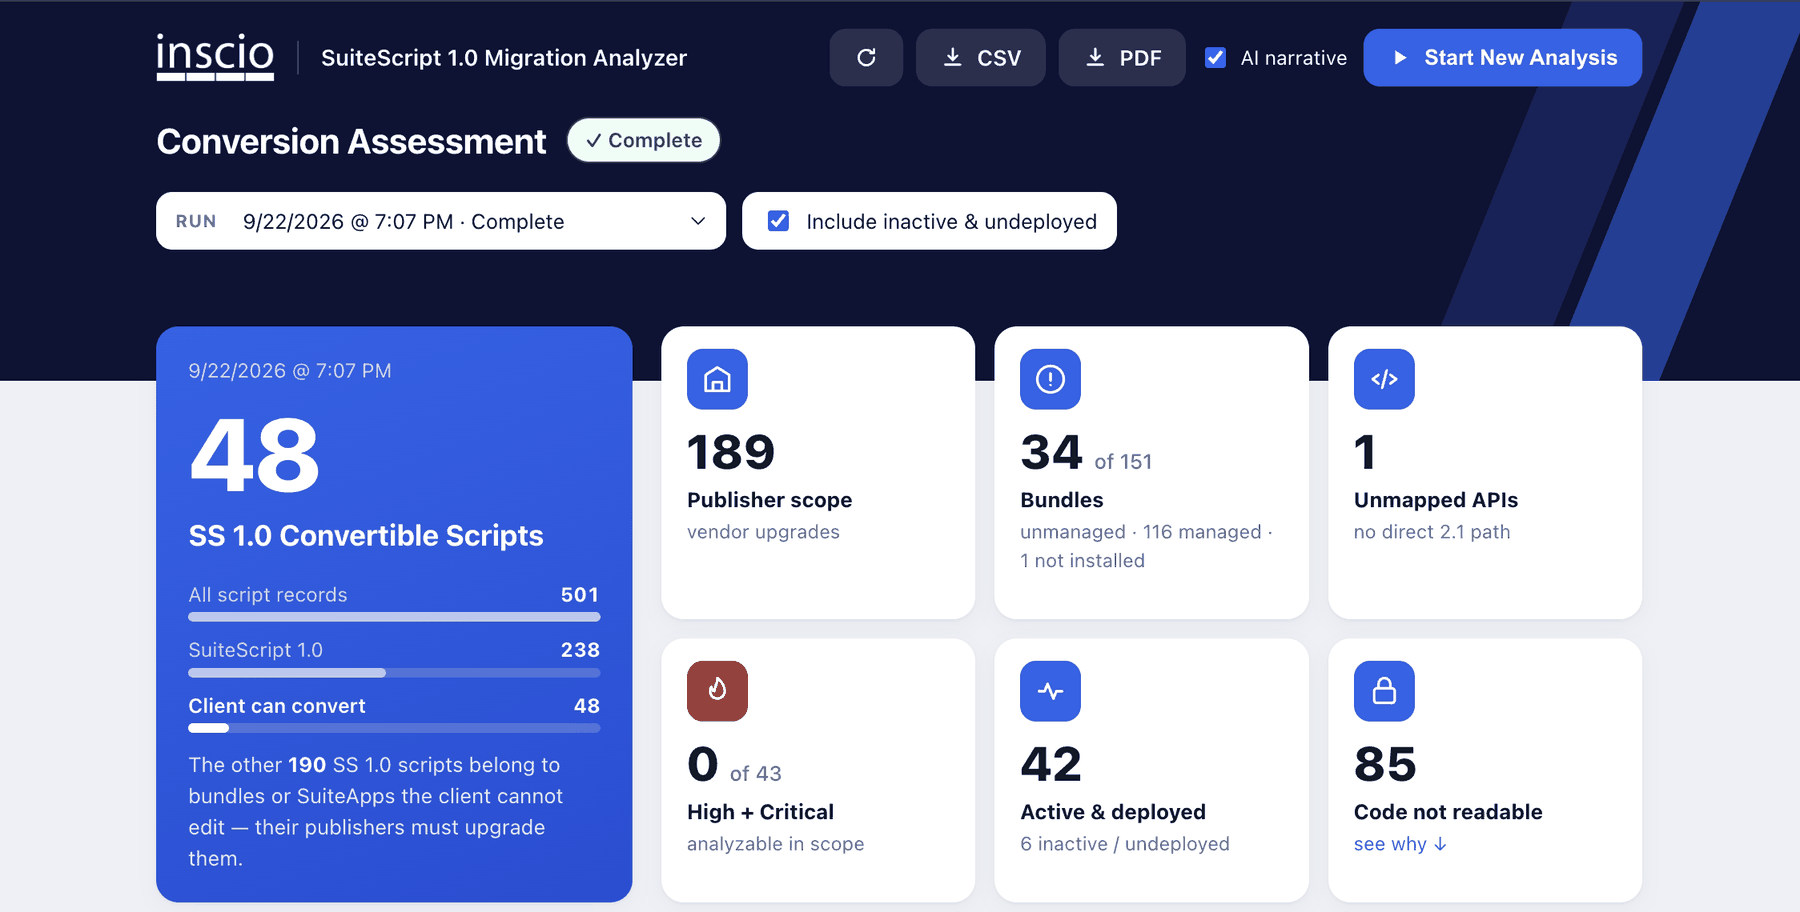This screenshot has width=1800, height=912.
Task: Toggle the AI narrative checkbox
Action: (x=1216, y=58)
